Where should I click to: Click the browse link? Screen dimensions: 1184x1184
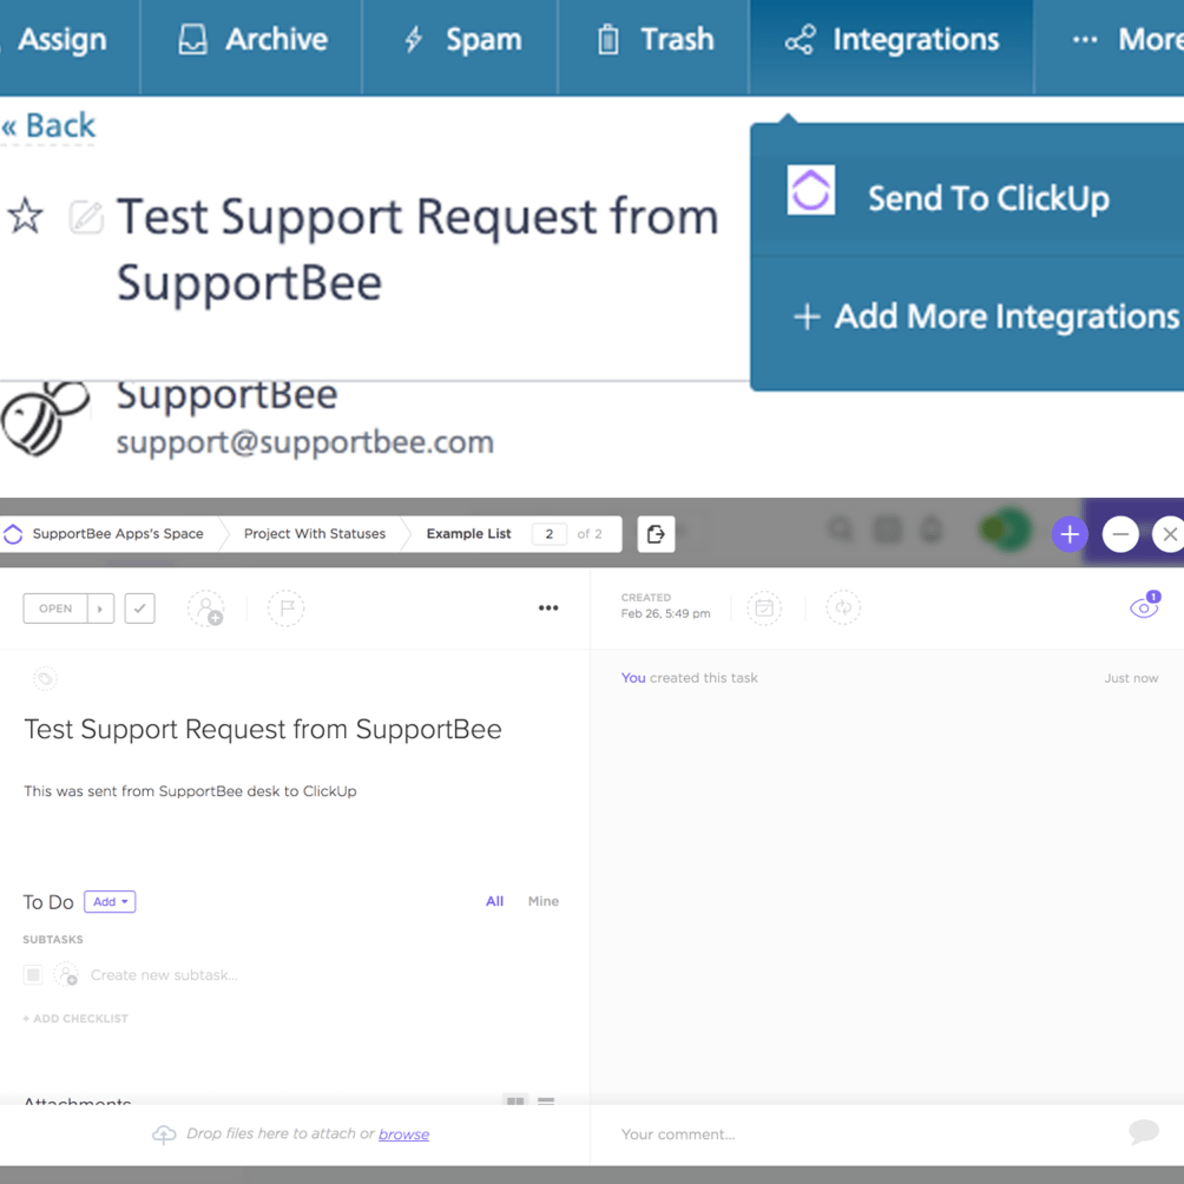[x=404, y=1135]
